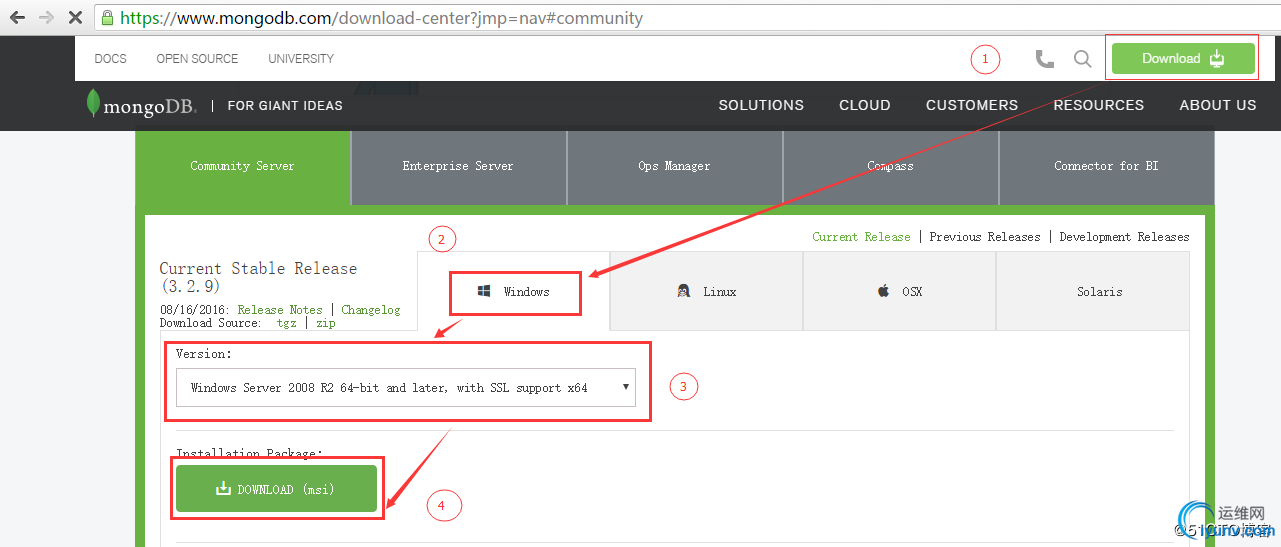The width and height of the screenshot is (1281, 547).
Task: Open RESOURCES menu
Action: click(x=1099, y=105)
